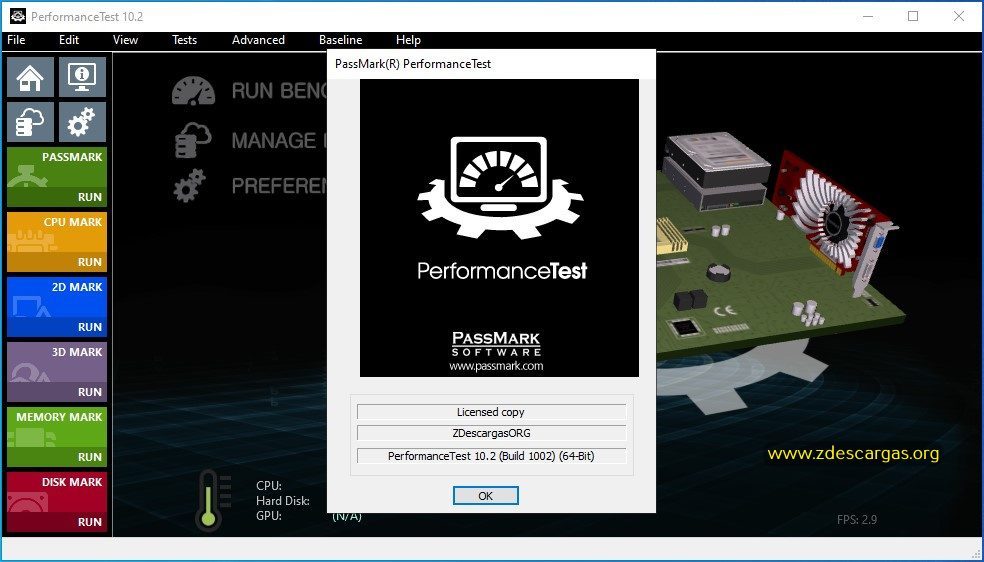Viewport: 984px width, 562px height.
Task: Open the Baseline menu
Action: pos(340,40)
